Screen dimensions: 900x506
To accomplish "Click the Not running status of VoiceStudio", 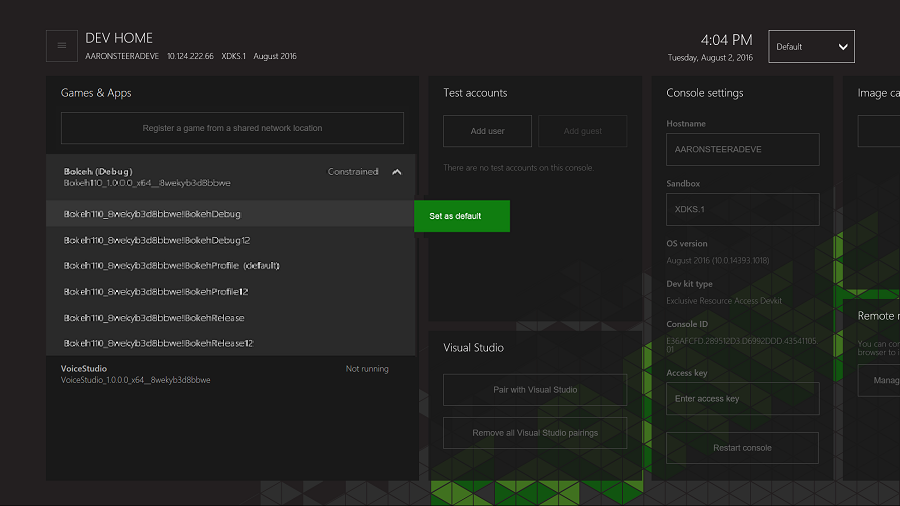I will pos(367,369).
